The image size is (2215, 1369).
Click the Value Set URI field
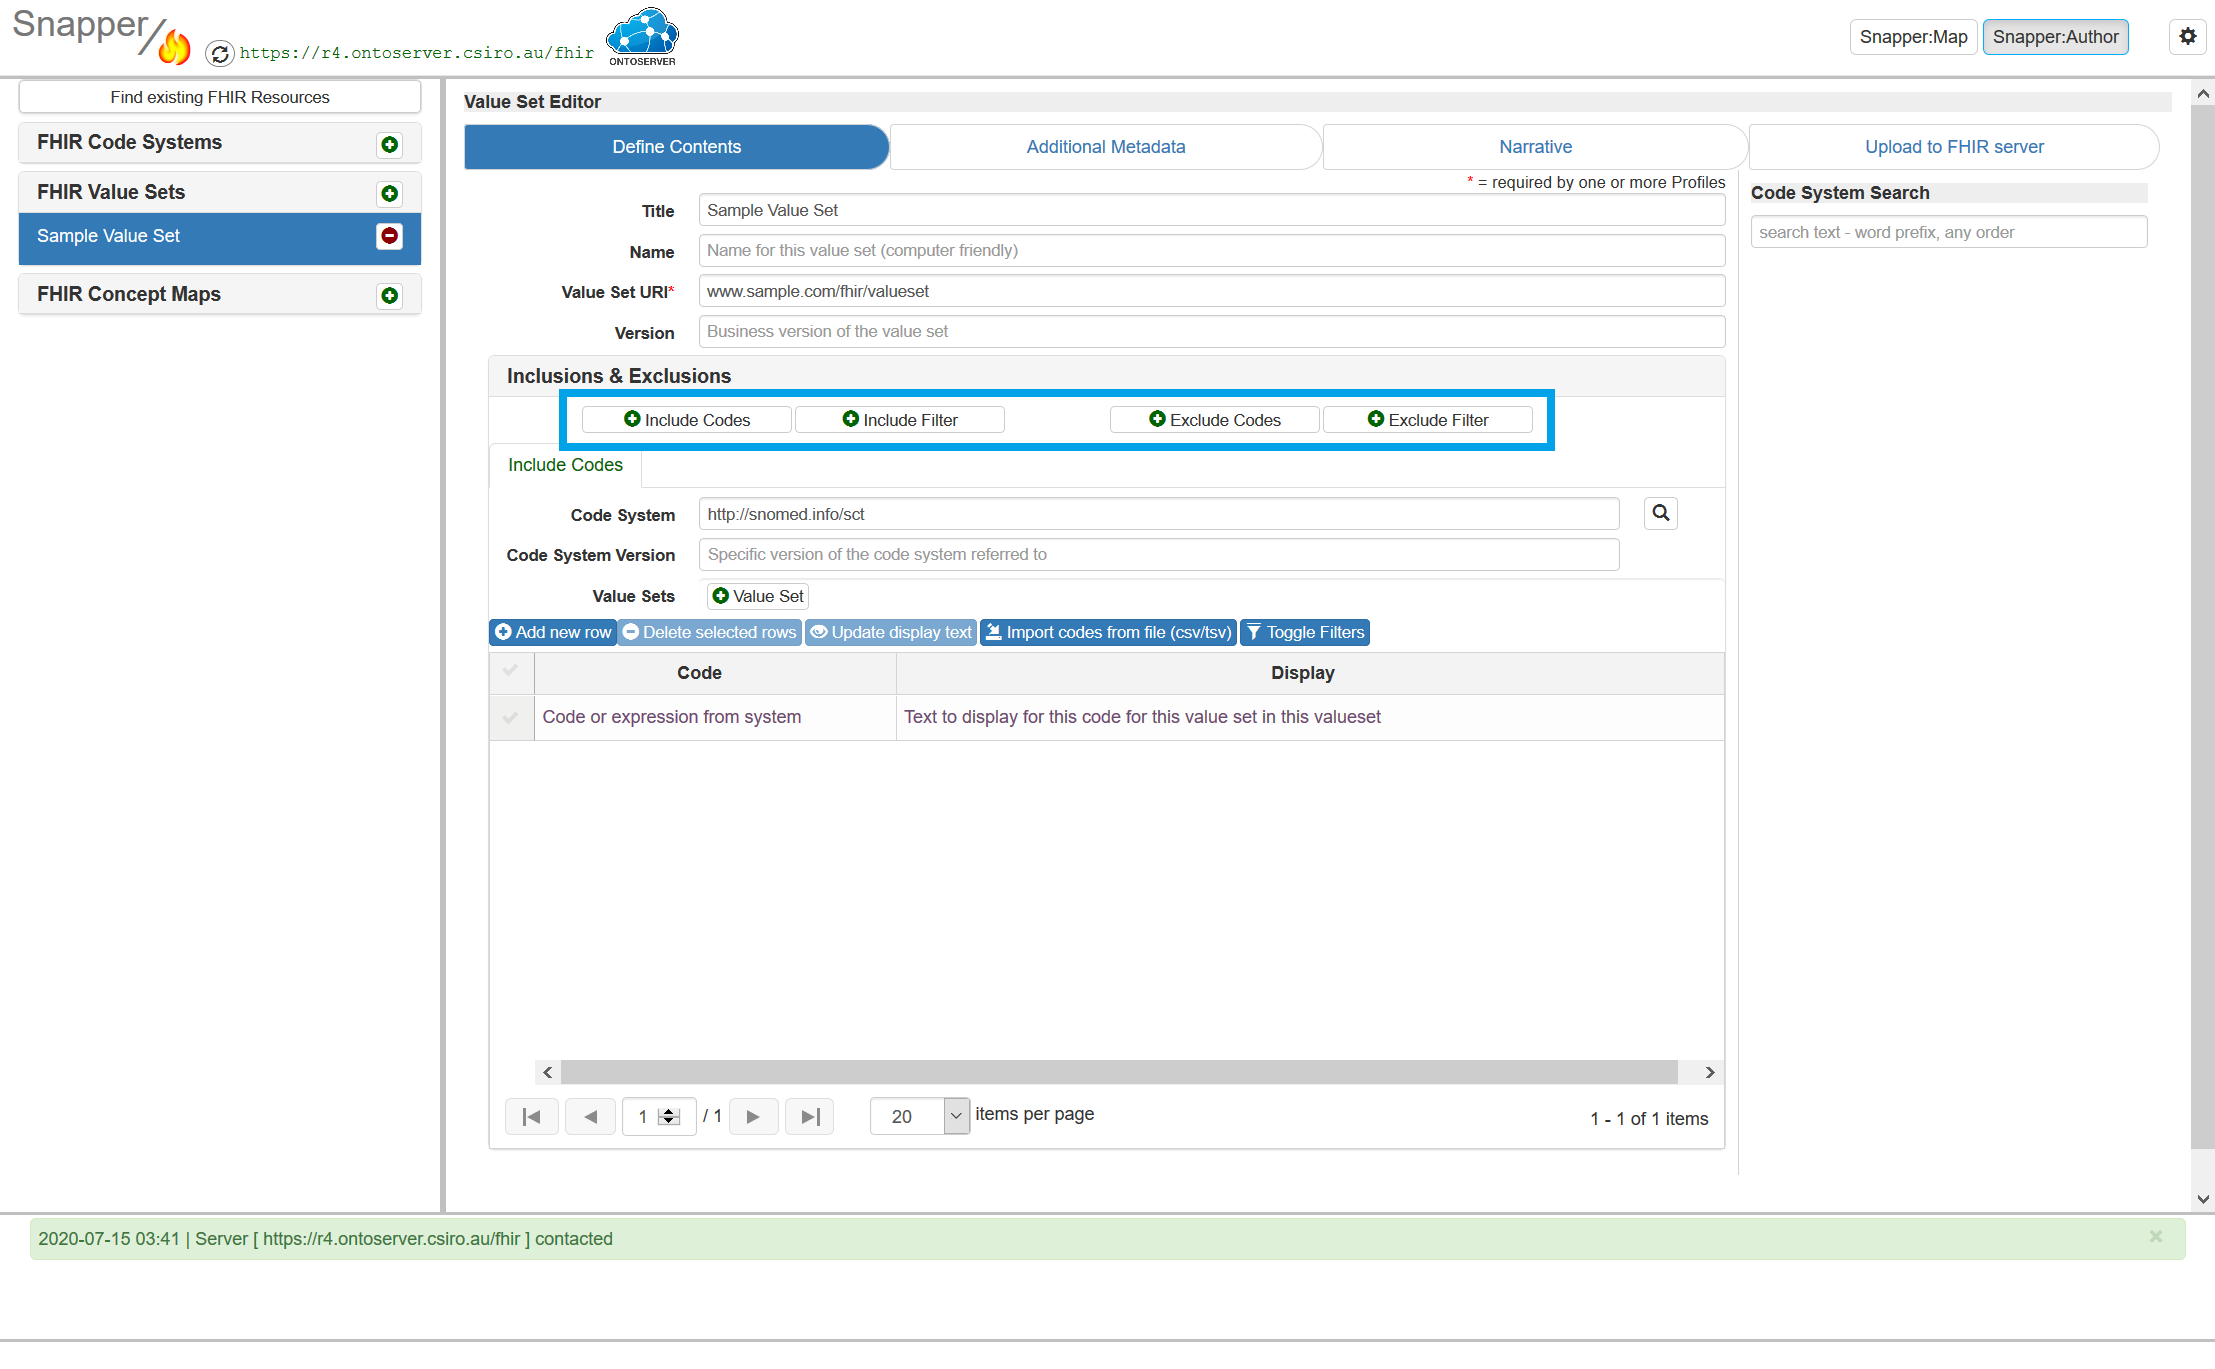click(x=1212, y=291)
